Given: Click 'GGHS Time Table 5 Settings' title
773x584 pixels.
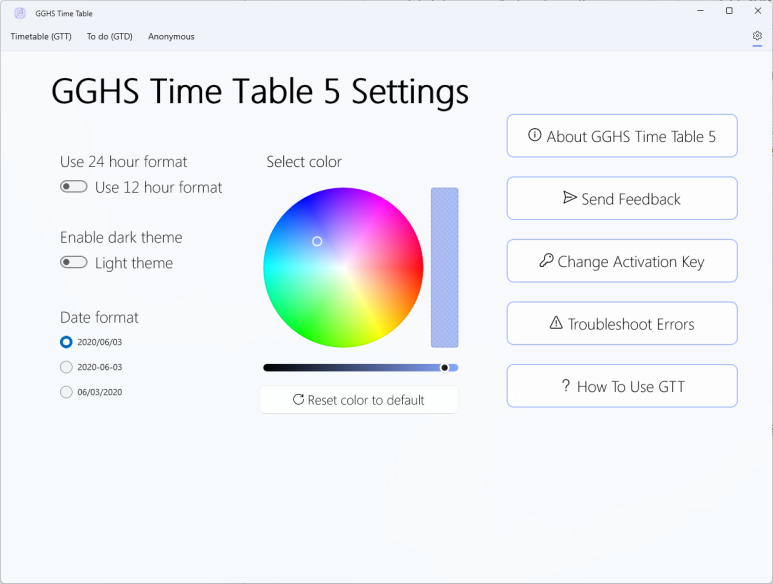Looking at the screenshot, I should pos(260,92).
